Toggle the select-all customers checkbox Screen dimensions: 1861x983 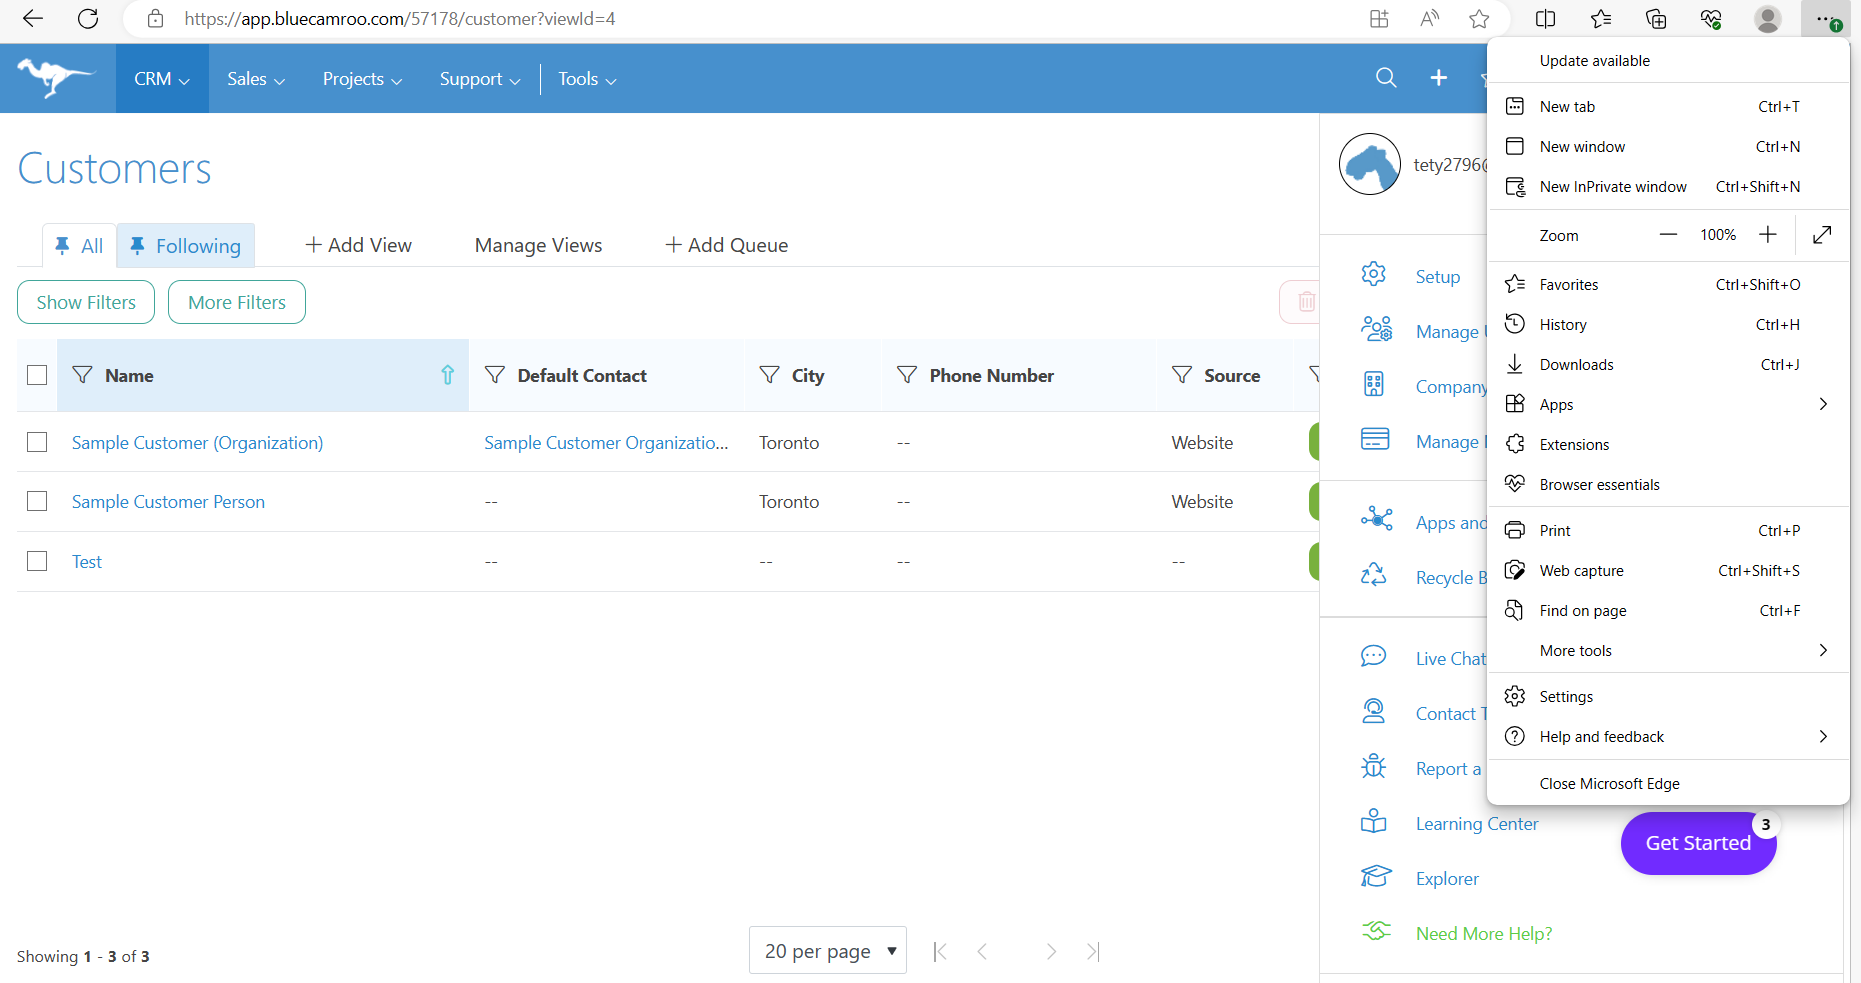[37, 375]
